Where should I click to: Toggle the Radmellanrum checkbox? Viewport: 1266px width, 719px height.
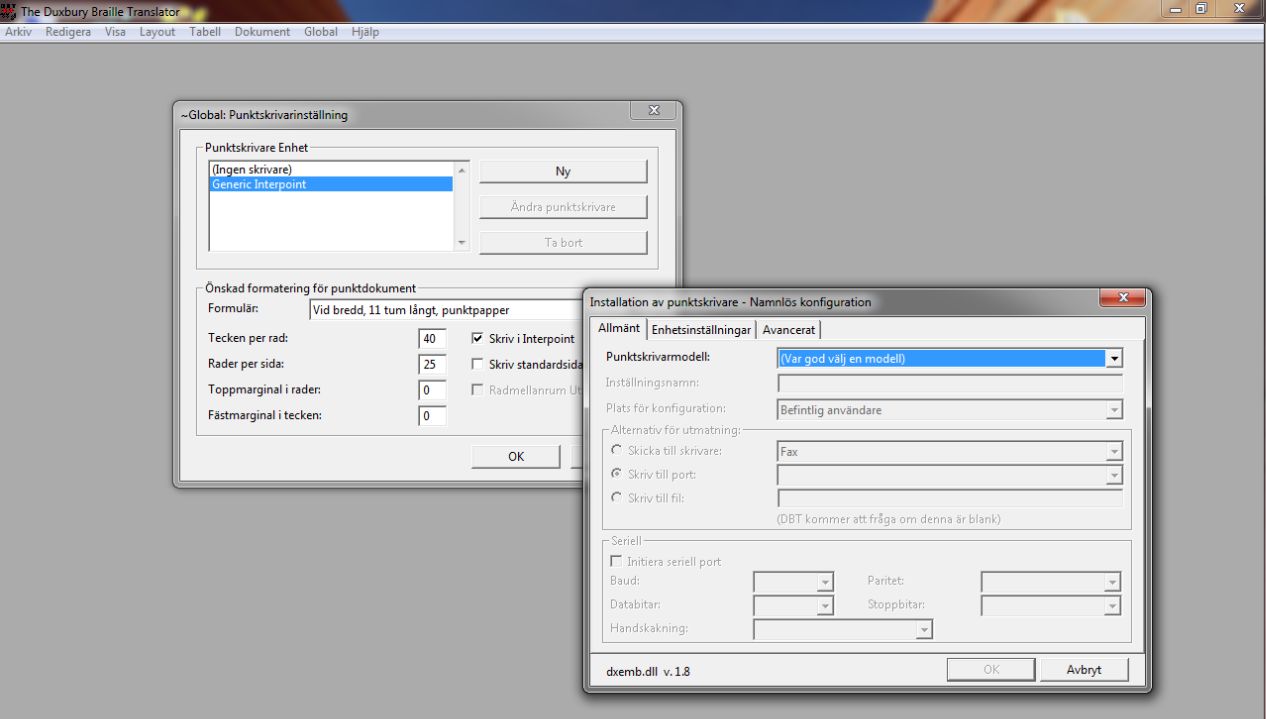tap(477, 390)
